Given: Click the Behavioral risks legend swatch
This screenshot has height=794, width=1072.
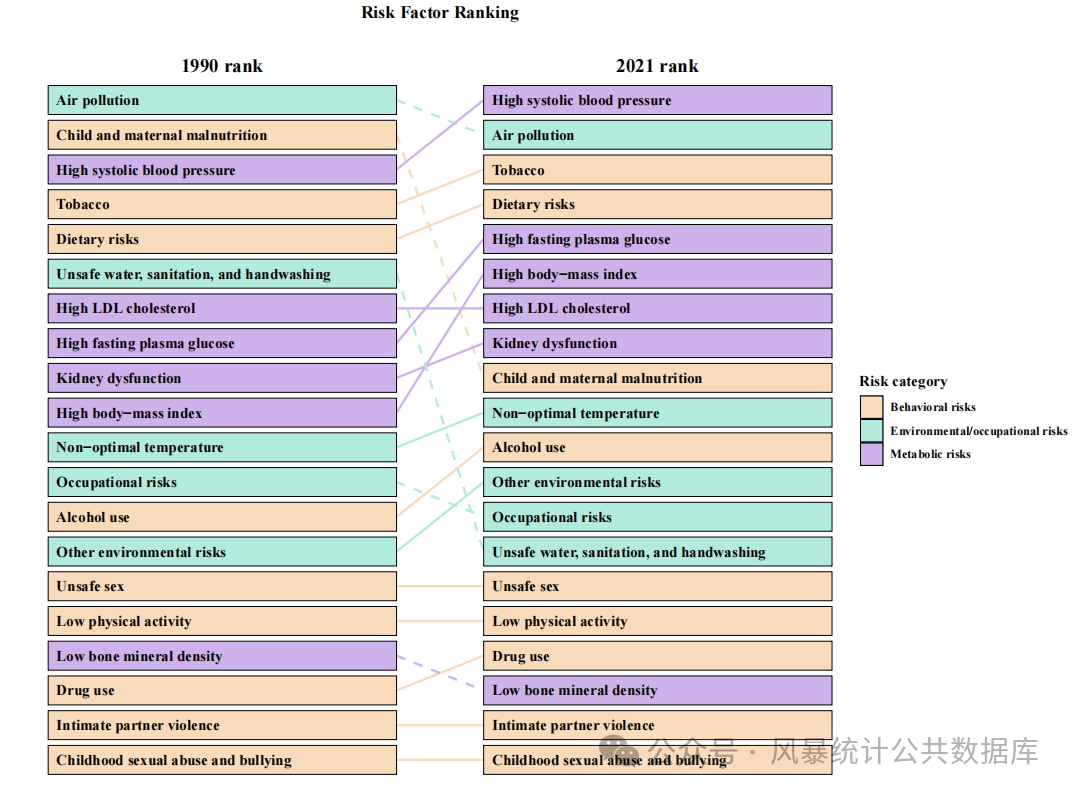Looking at the screenshot, I should tap(871, 407).
